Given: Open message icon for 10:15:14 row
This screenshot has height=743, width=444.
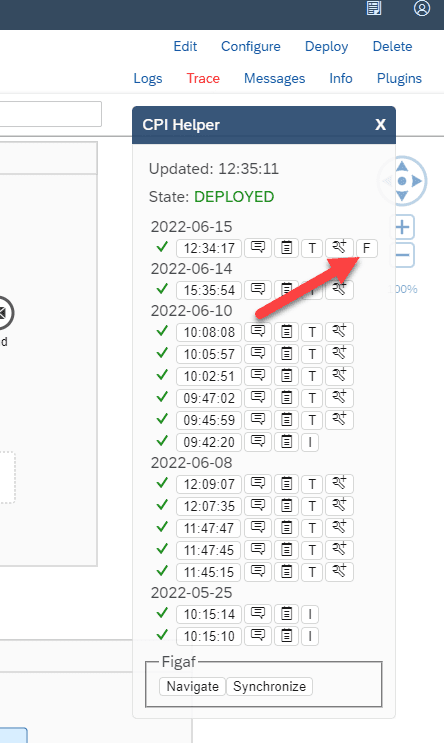Looking at the screenshot, I should (258, 614).
